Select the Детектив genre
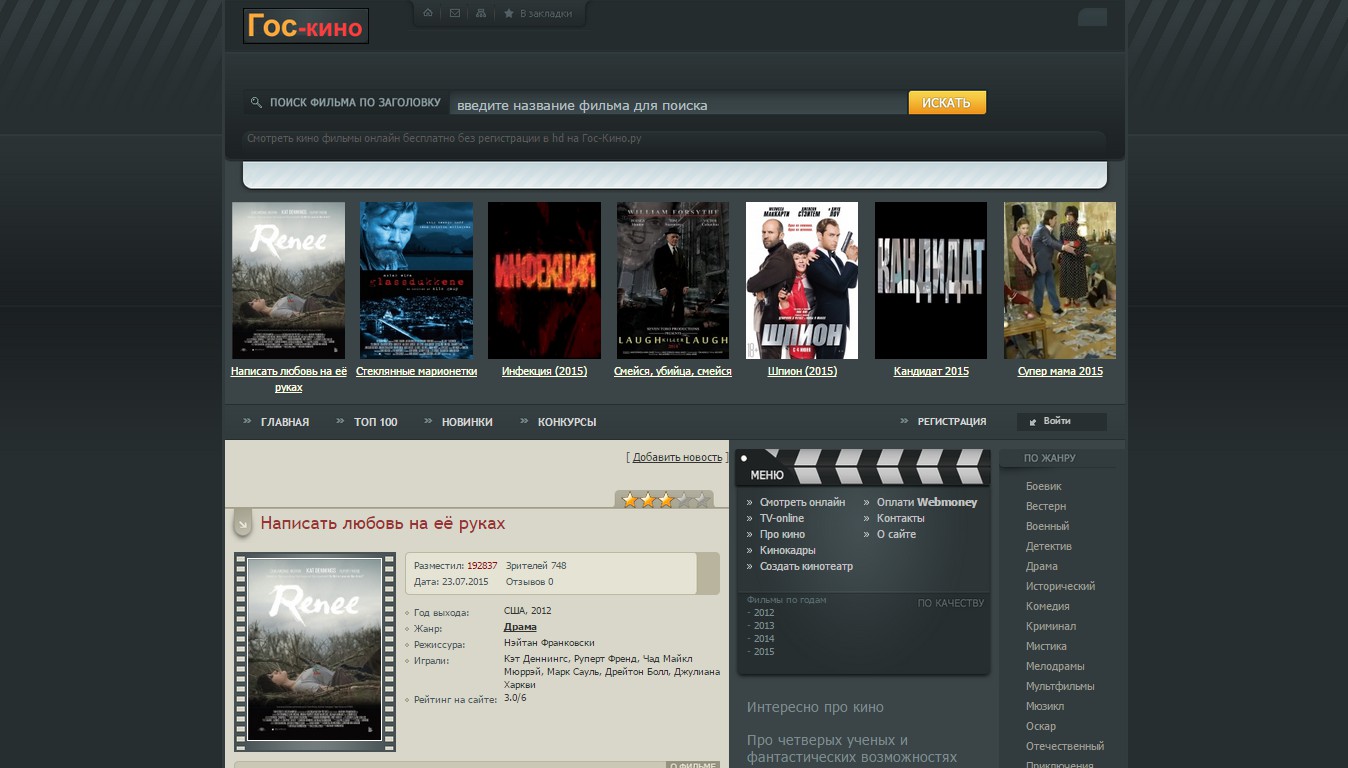This screenshot has height=768, width=1348. [x=1049, y=546]
